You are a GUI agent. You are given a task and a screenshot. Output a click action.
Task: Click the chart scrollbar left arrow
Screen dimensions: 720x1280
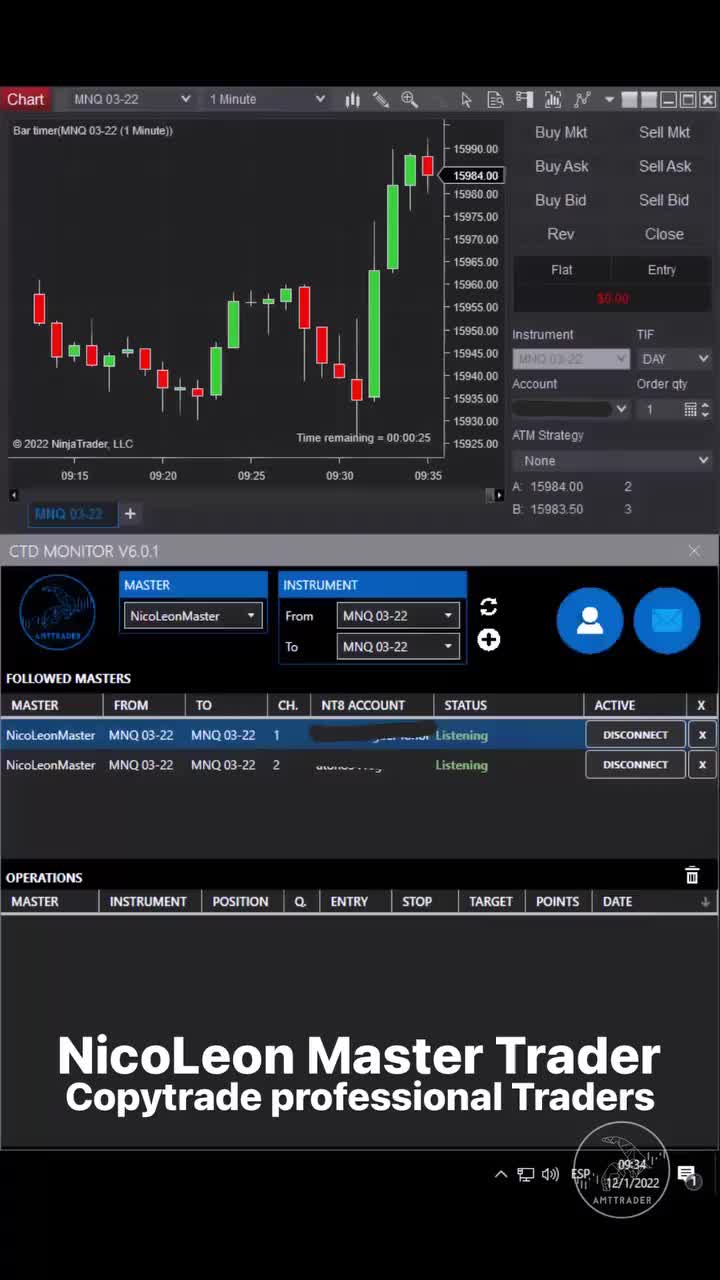tap(13, 495)
